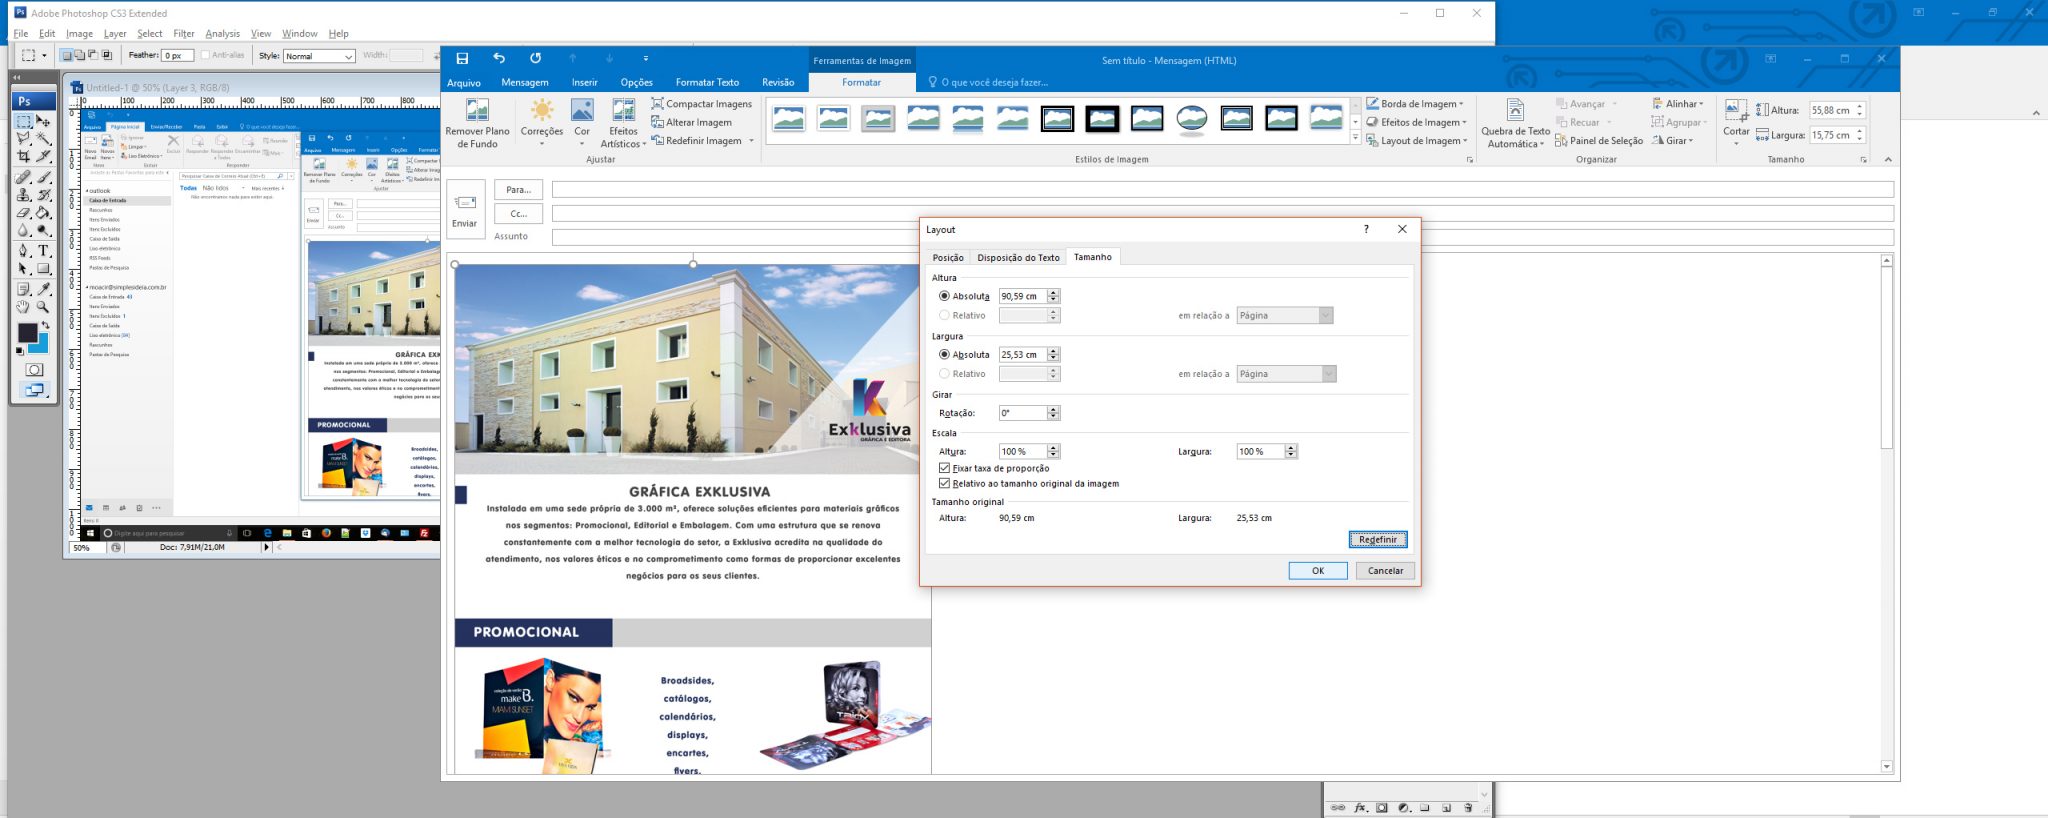Toggle Relativo ao tamanho original da imagem
This screenshot has width=2048, height=818.
[944, 483]
